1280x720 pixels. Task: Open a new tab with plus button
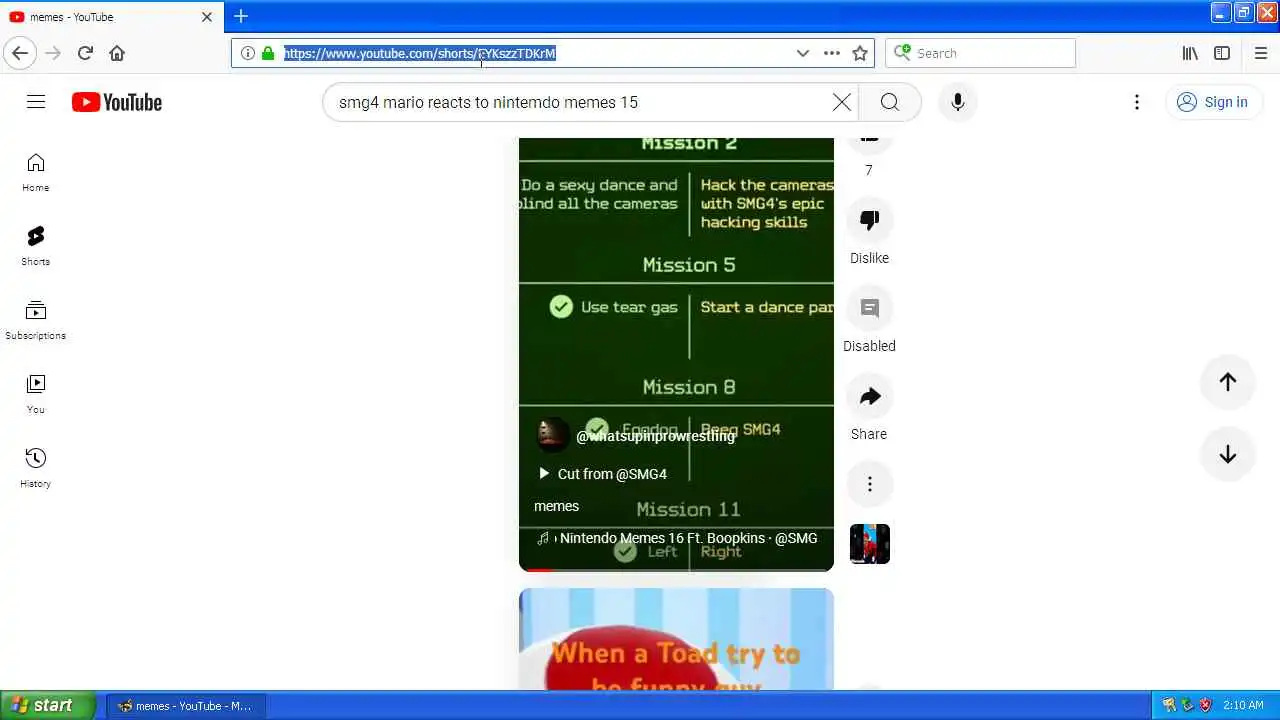coord(241,16)
